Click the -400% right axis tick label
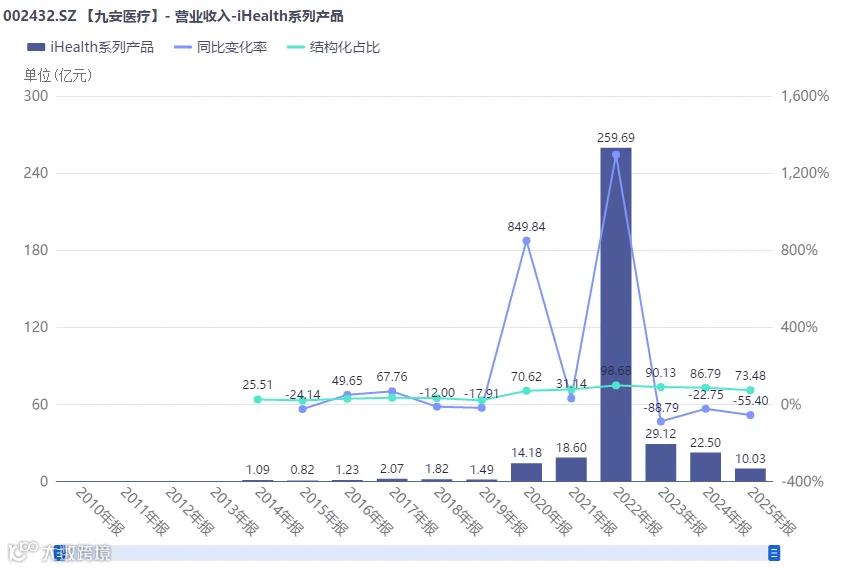 tap(802, 481)
